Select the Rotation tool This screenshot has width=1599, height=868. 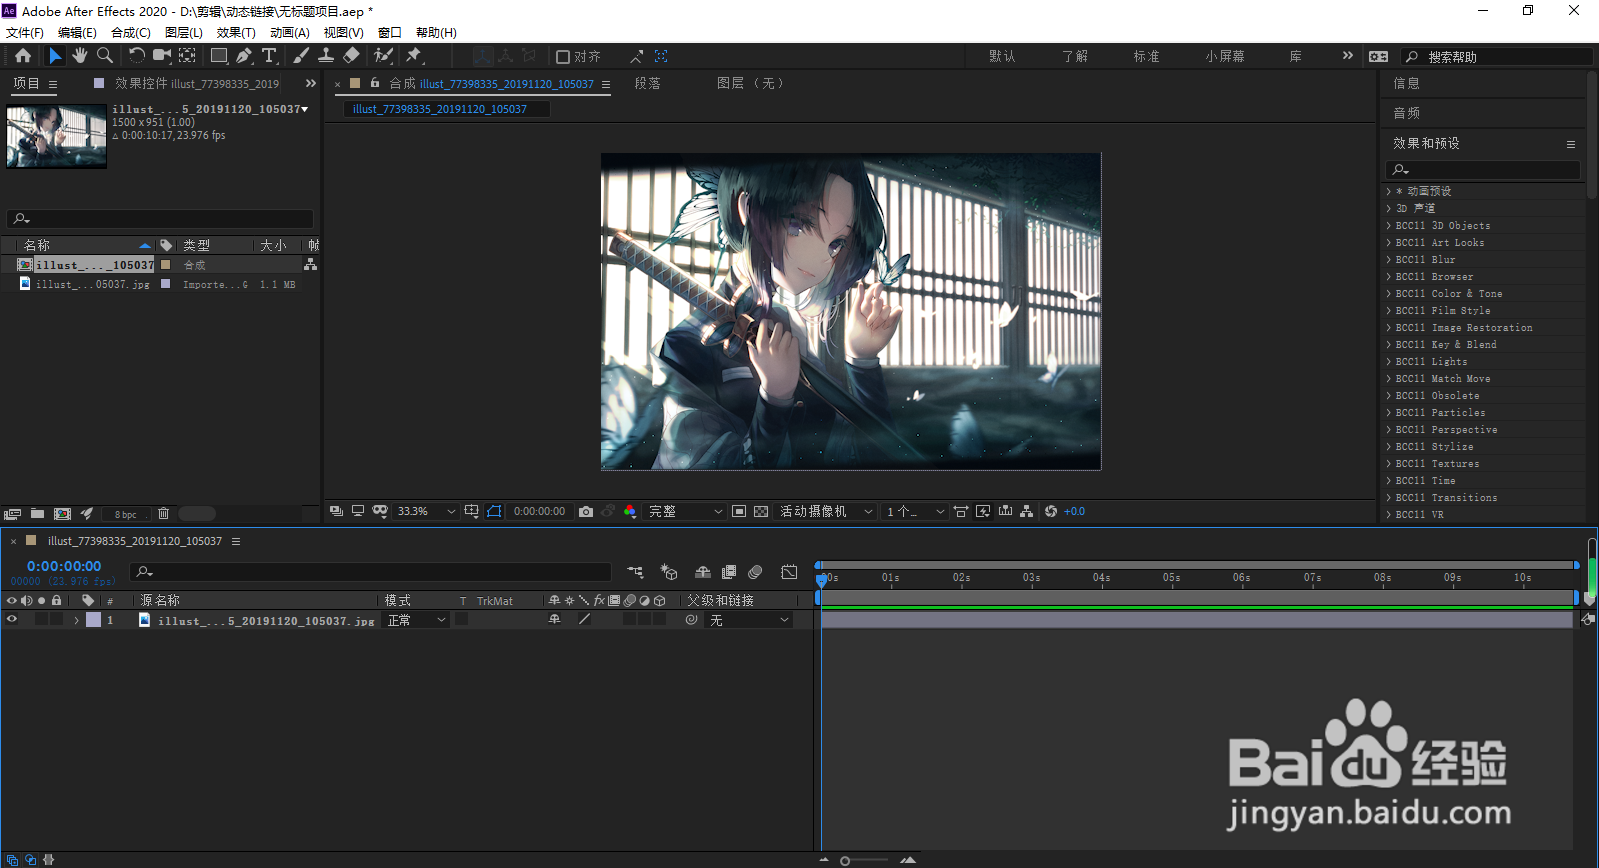click(x=137, y=56)
